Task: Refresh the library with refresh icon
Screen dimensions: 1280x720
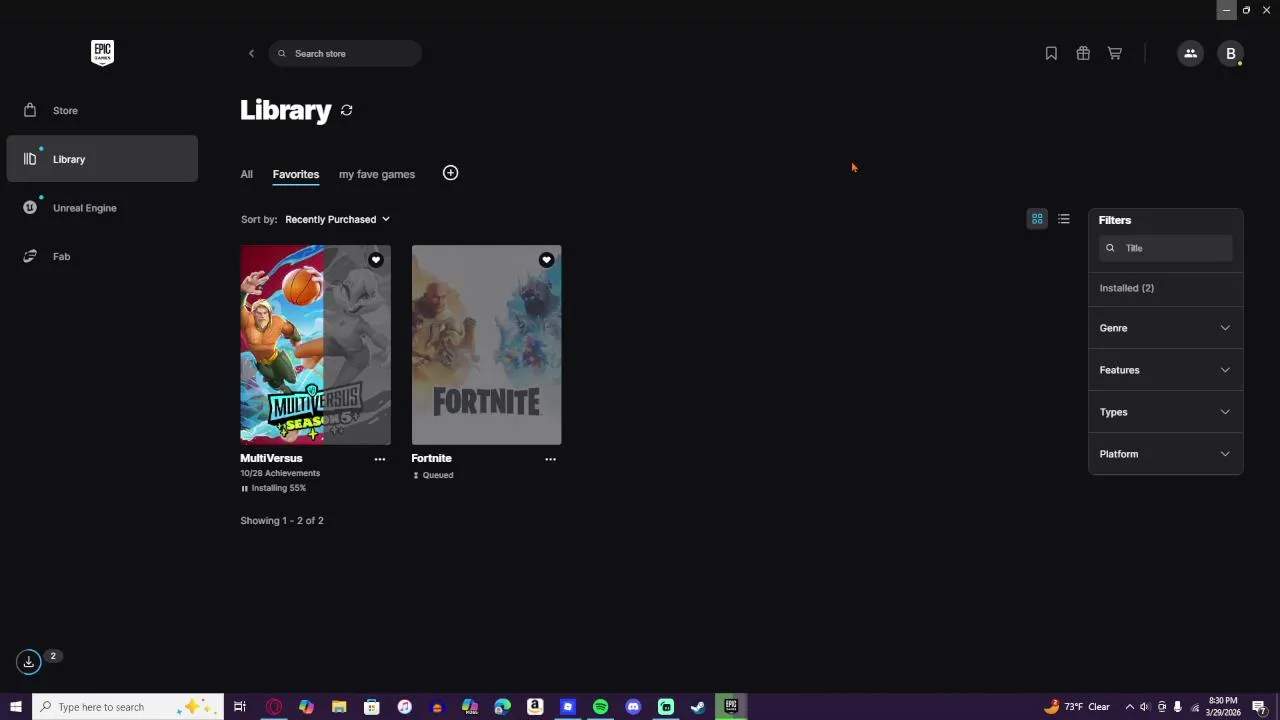Action: click(x=347, y=110)
